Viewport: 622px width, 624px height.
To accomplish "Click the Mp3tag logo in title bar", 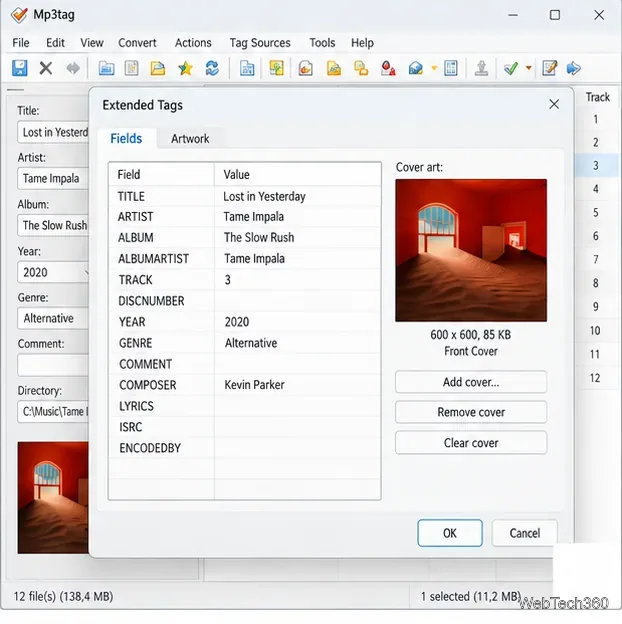I will pyautogui.click(x=19, y=15).
